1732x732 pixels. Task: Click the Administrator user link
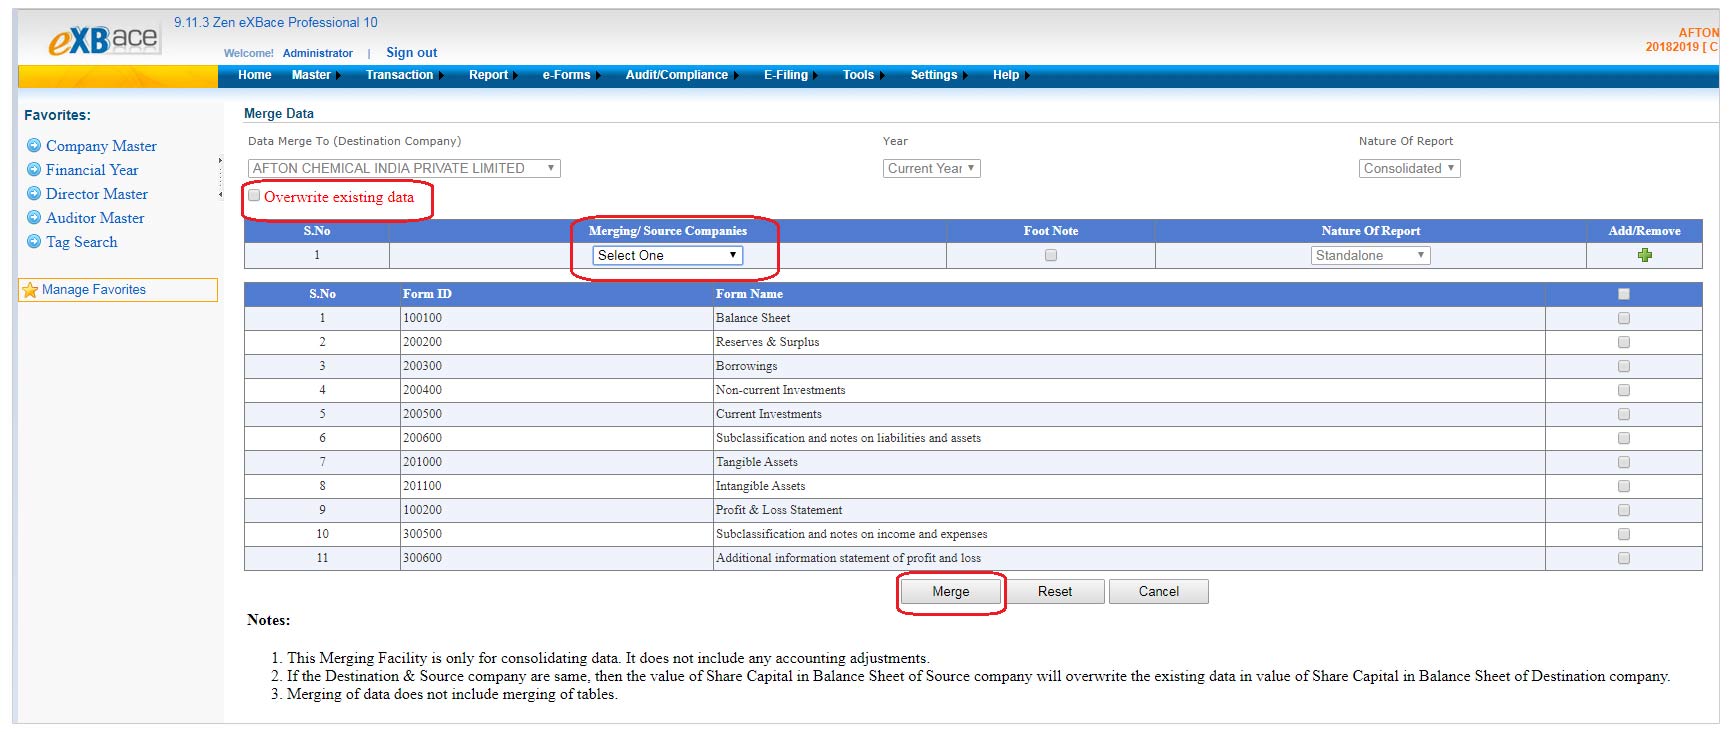318,53
